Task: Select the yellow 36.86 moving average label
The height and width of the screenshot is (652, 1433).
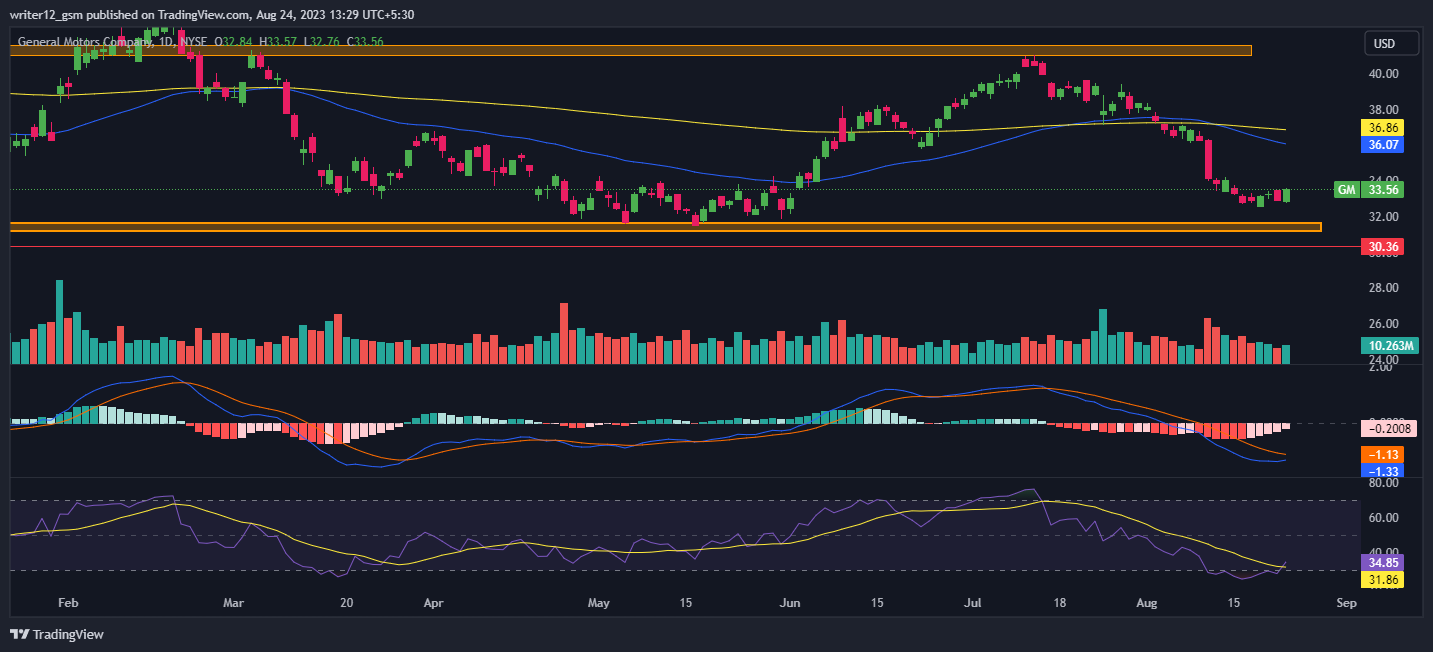Action: (1383, 129)
